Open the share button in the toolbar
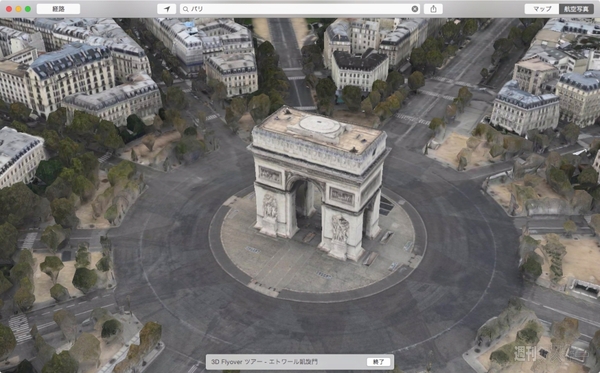Image resolution: width=600 pixels, height=373 pixels. [x=433, y=9]
